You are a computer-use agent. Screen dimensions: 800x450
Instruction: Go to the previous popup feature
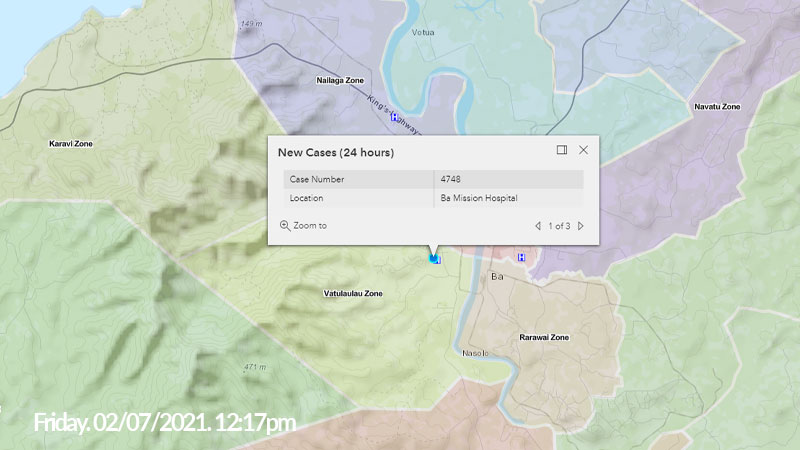point(538,226)
